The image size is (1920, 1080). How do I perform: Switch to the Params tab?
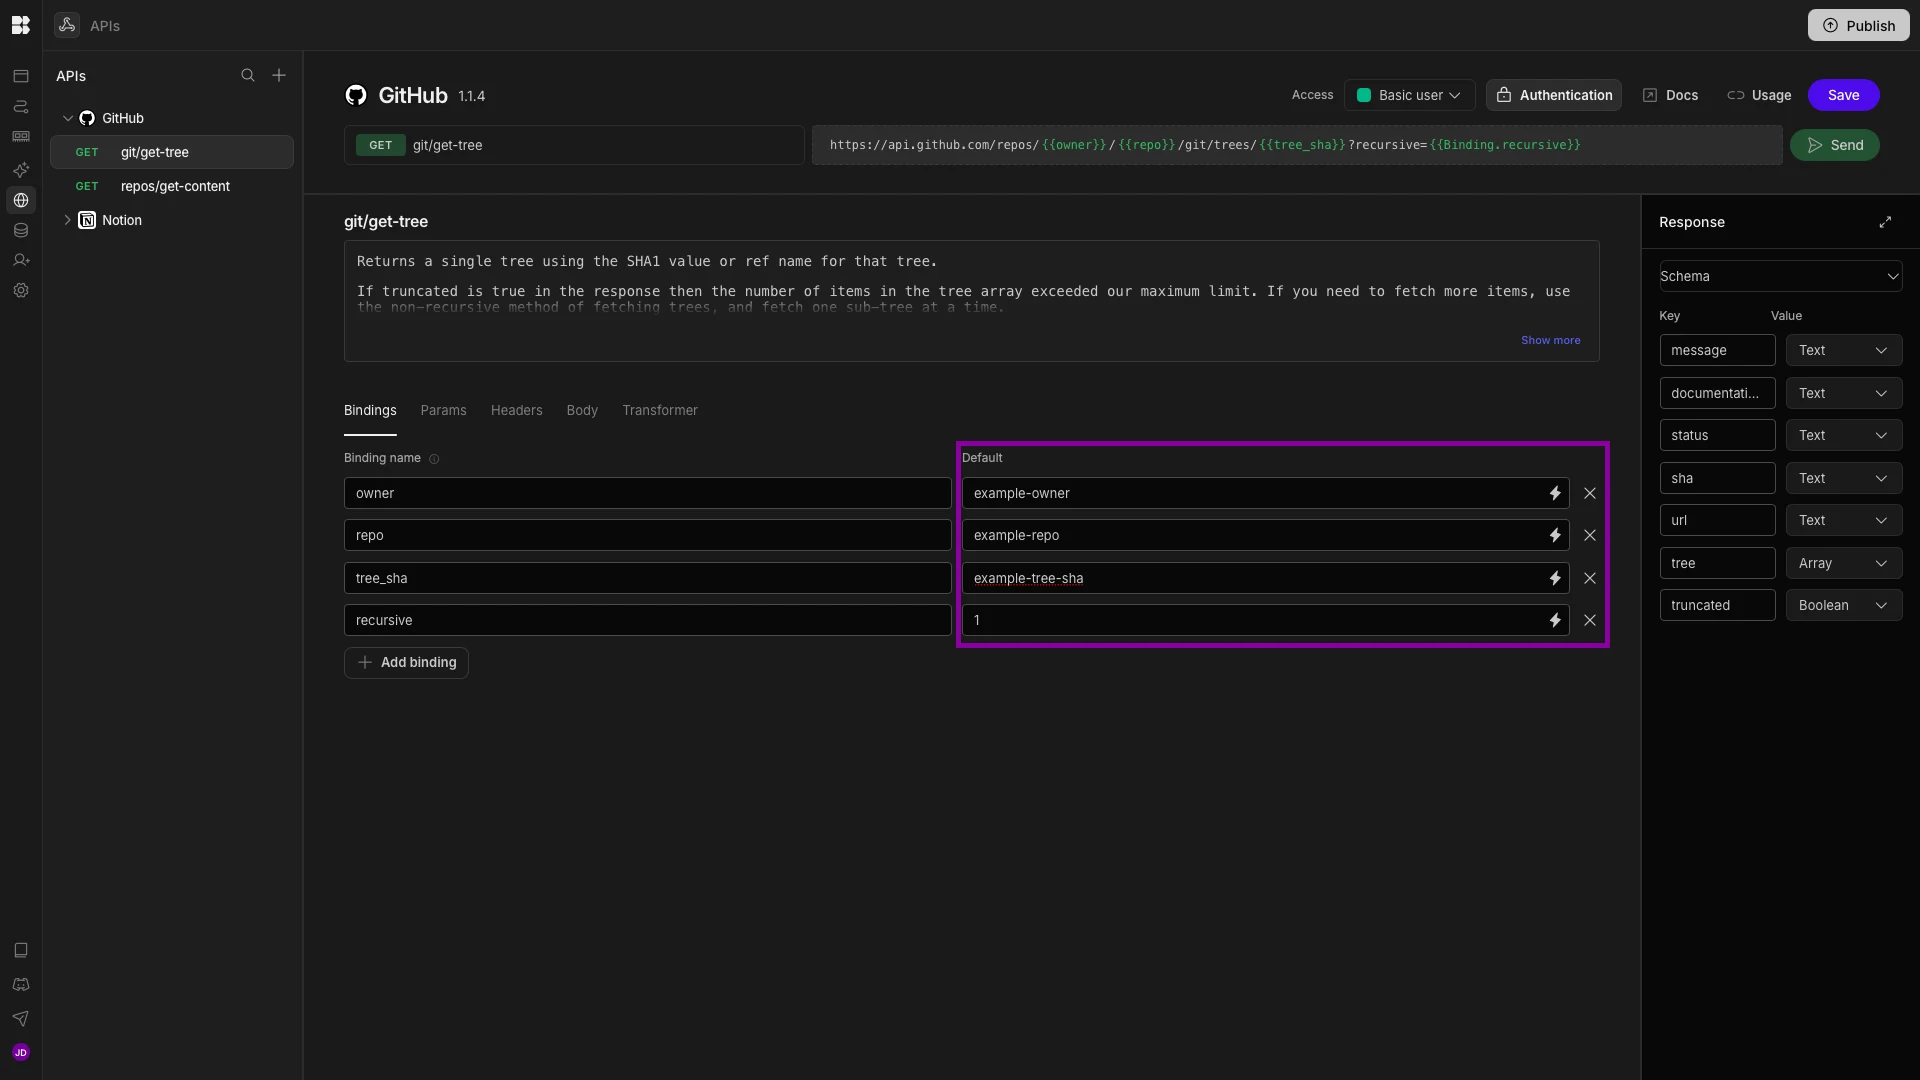pyautogui.click(x=443, y=410)
